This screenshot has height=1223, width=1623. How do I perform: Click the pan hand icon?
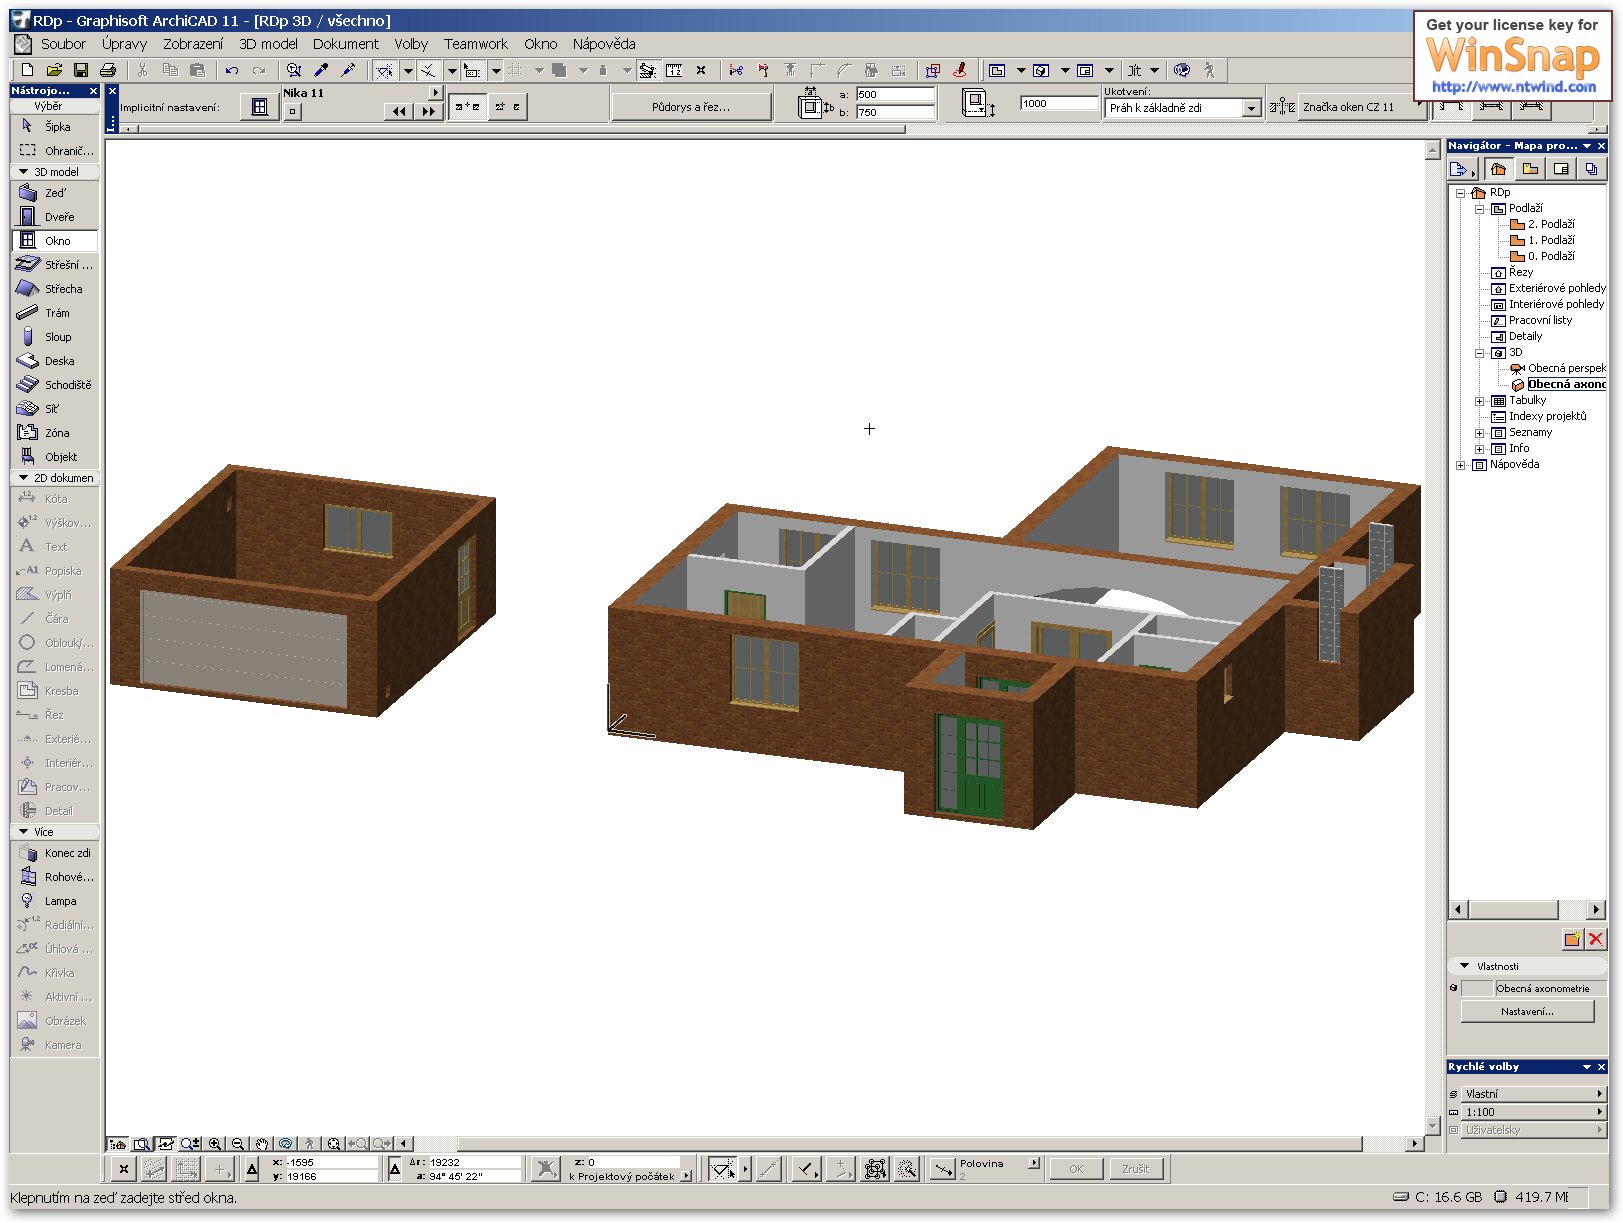(262, 1143)
